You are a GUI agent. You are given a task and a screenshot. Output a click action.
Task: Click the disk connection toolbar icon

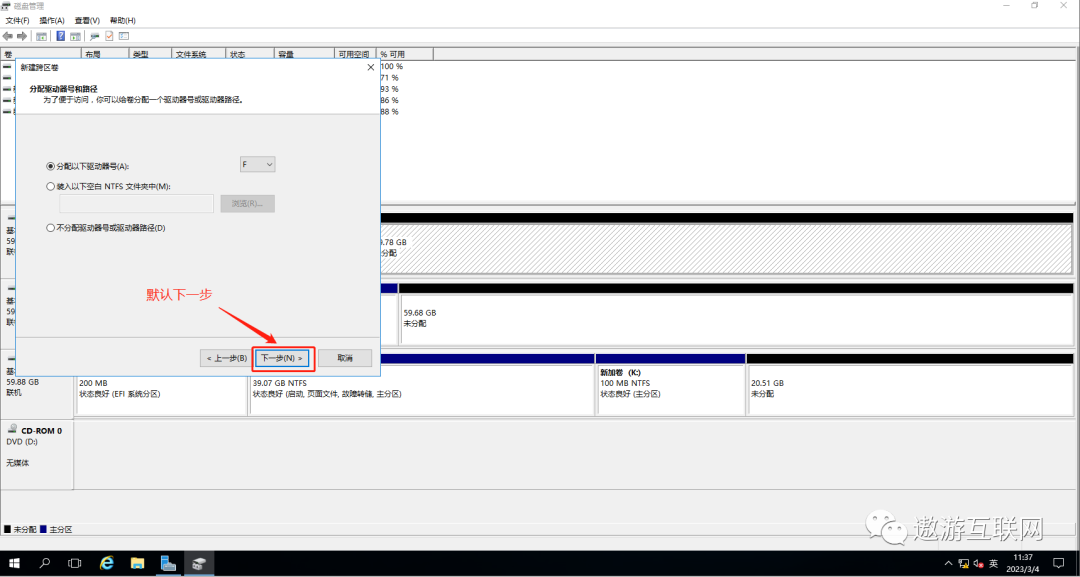[x=95, y=36]
